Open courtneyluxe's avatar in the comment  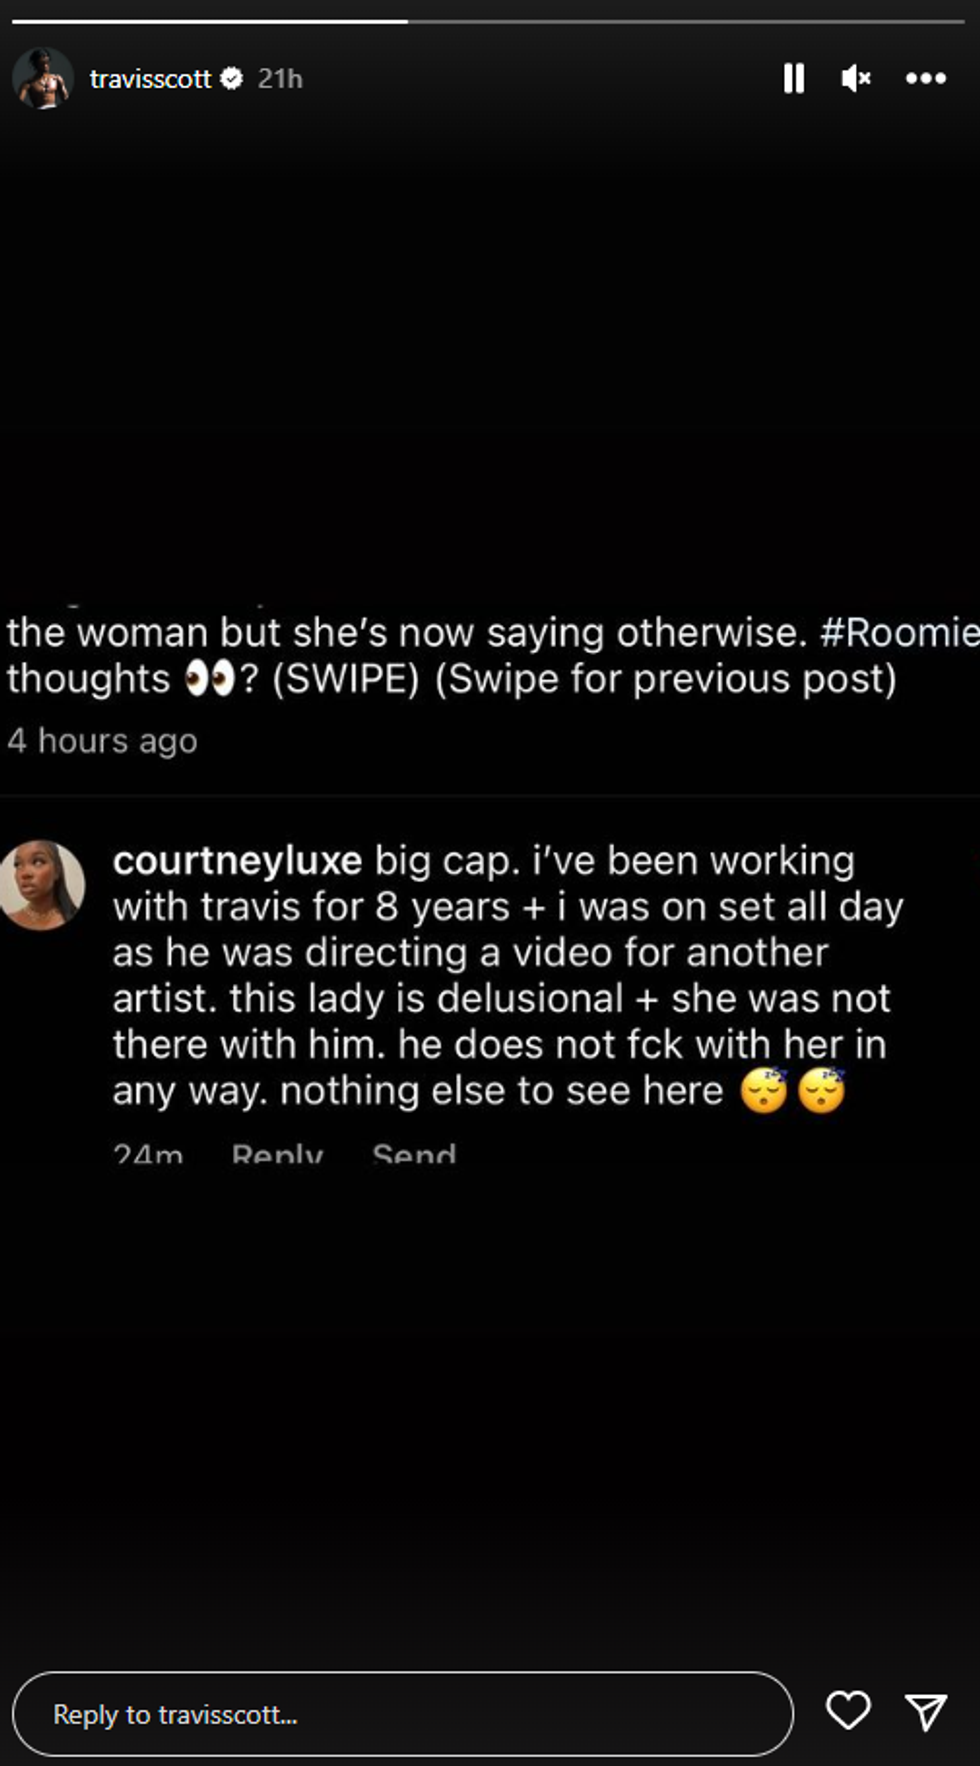click(42, 885)
